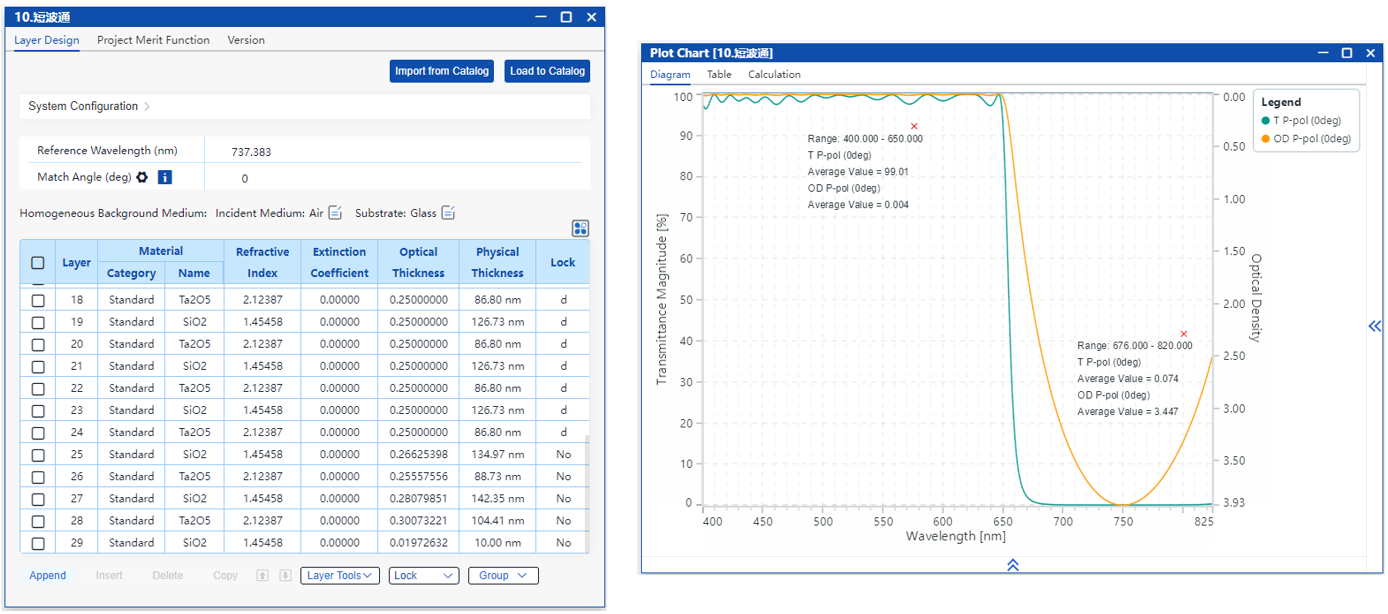Viewport: 1388px width, 614px height.
Task: Open the Layer Tools dropdown
Action: [339, 576]
